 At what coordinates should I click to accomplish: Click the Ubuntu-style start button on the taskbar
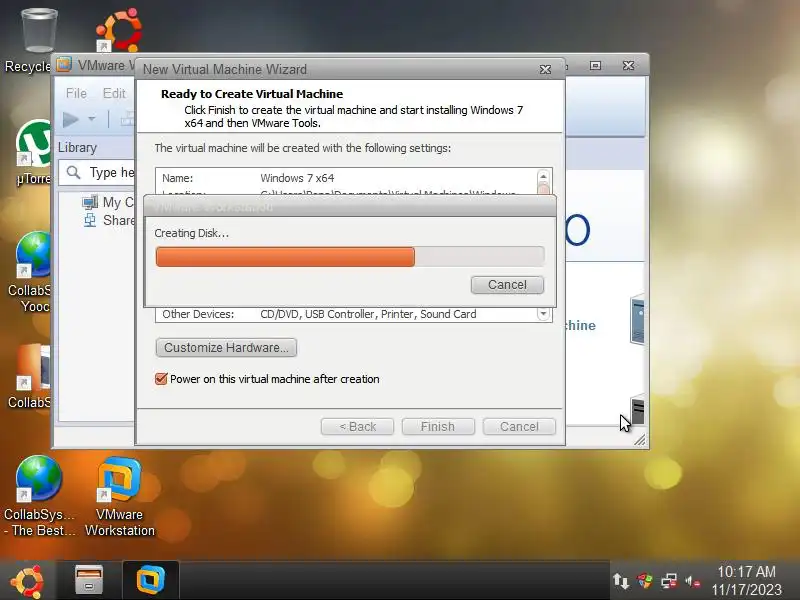[x=27, y=581]
